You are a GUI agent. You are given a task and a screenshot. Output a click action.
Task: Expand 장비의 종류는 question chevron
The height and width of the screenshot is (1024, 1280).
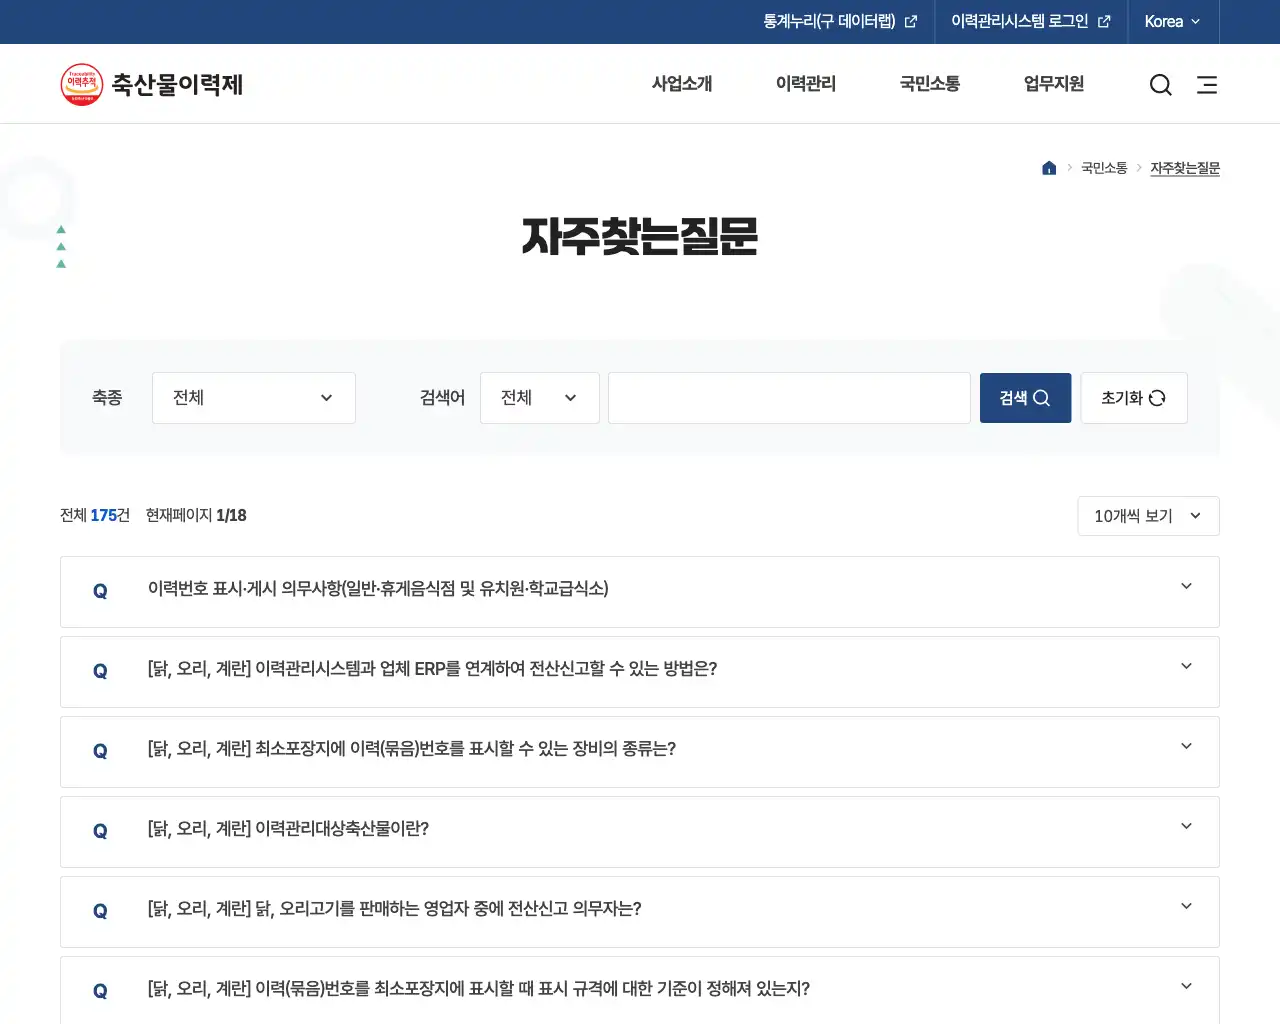tap(1186, 746)
